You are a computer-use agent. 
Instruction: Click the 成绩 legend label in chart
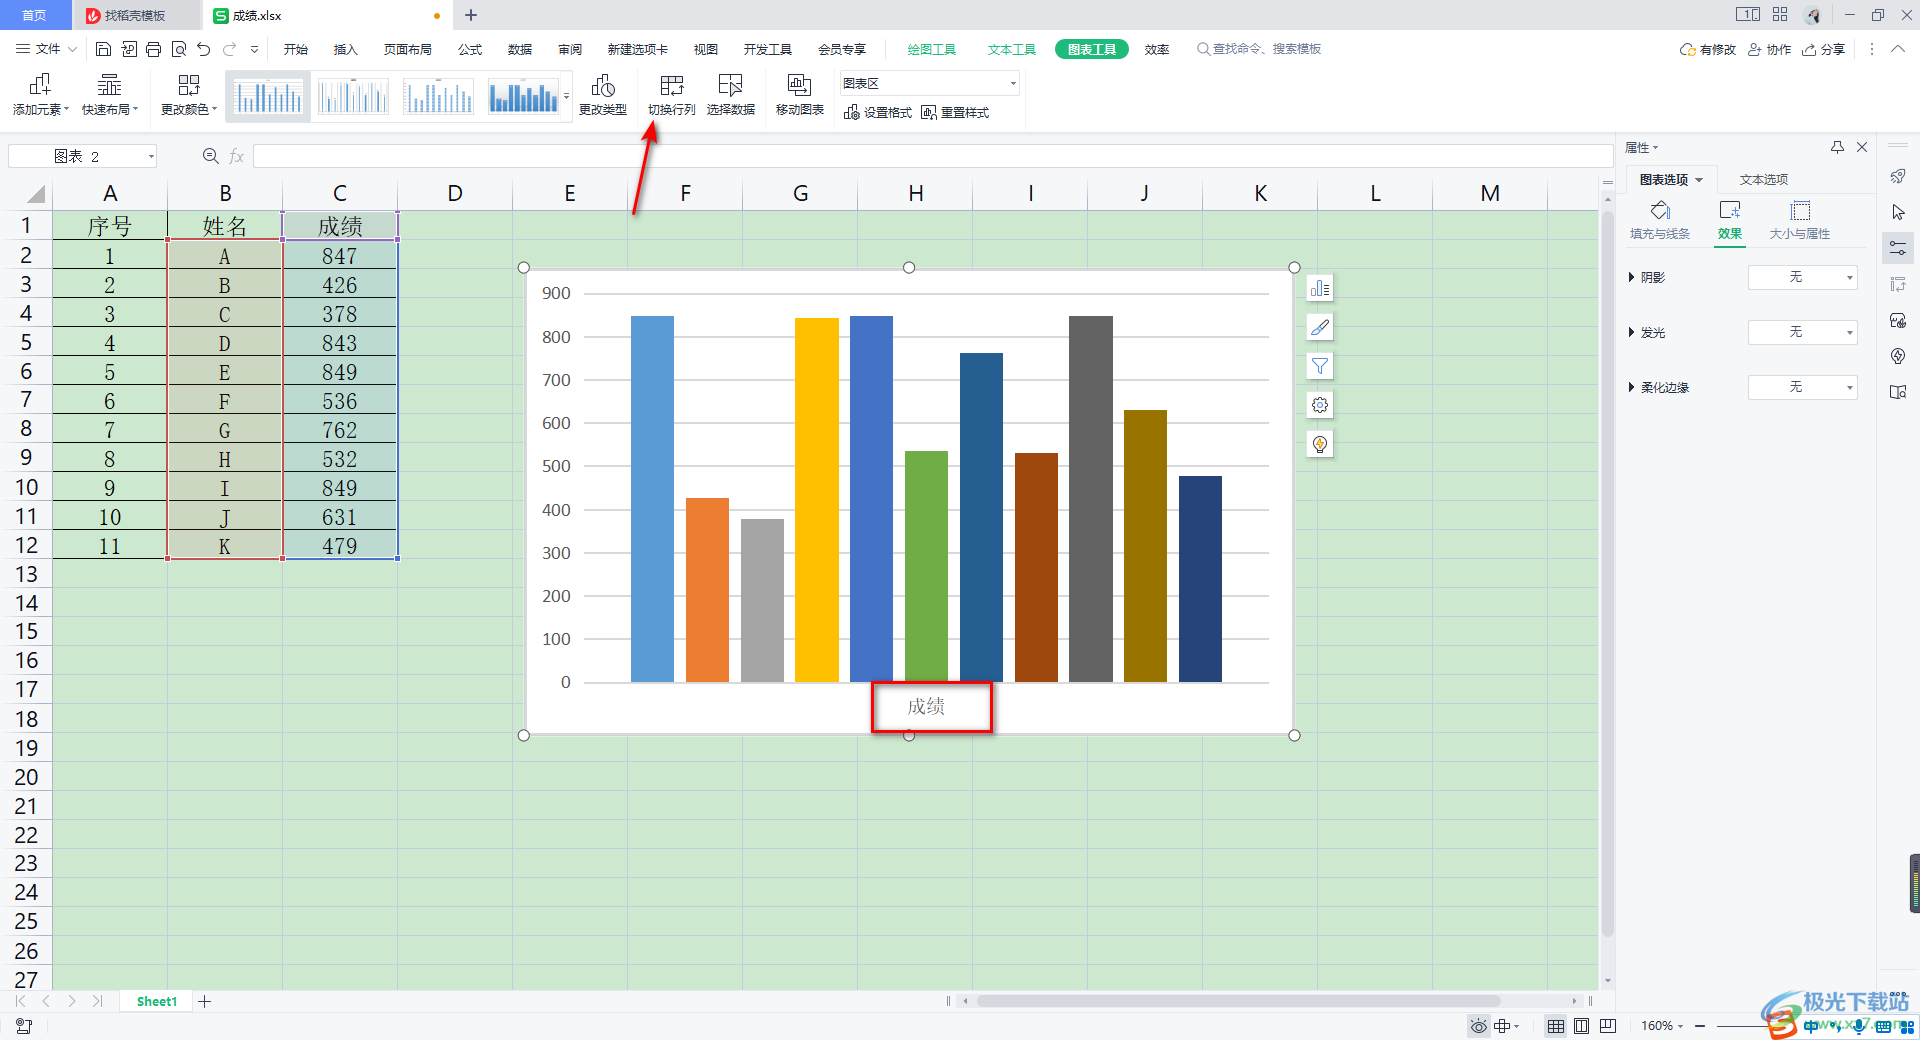926,707
